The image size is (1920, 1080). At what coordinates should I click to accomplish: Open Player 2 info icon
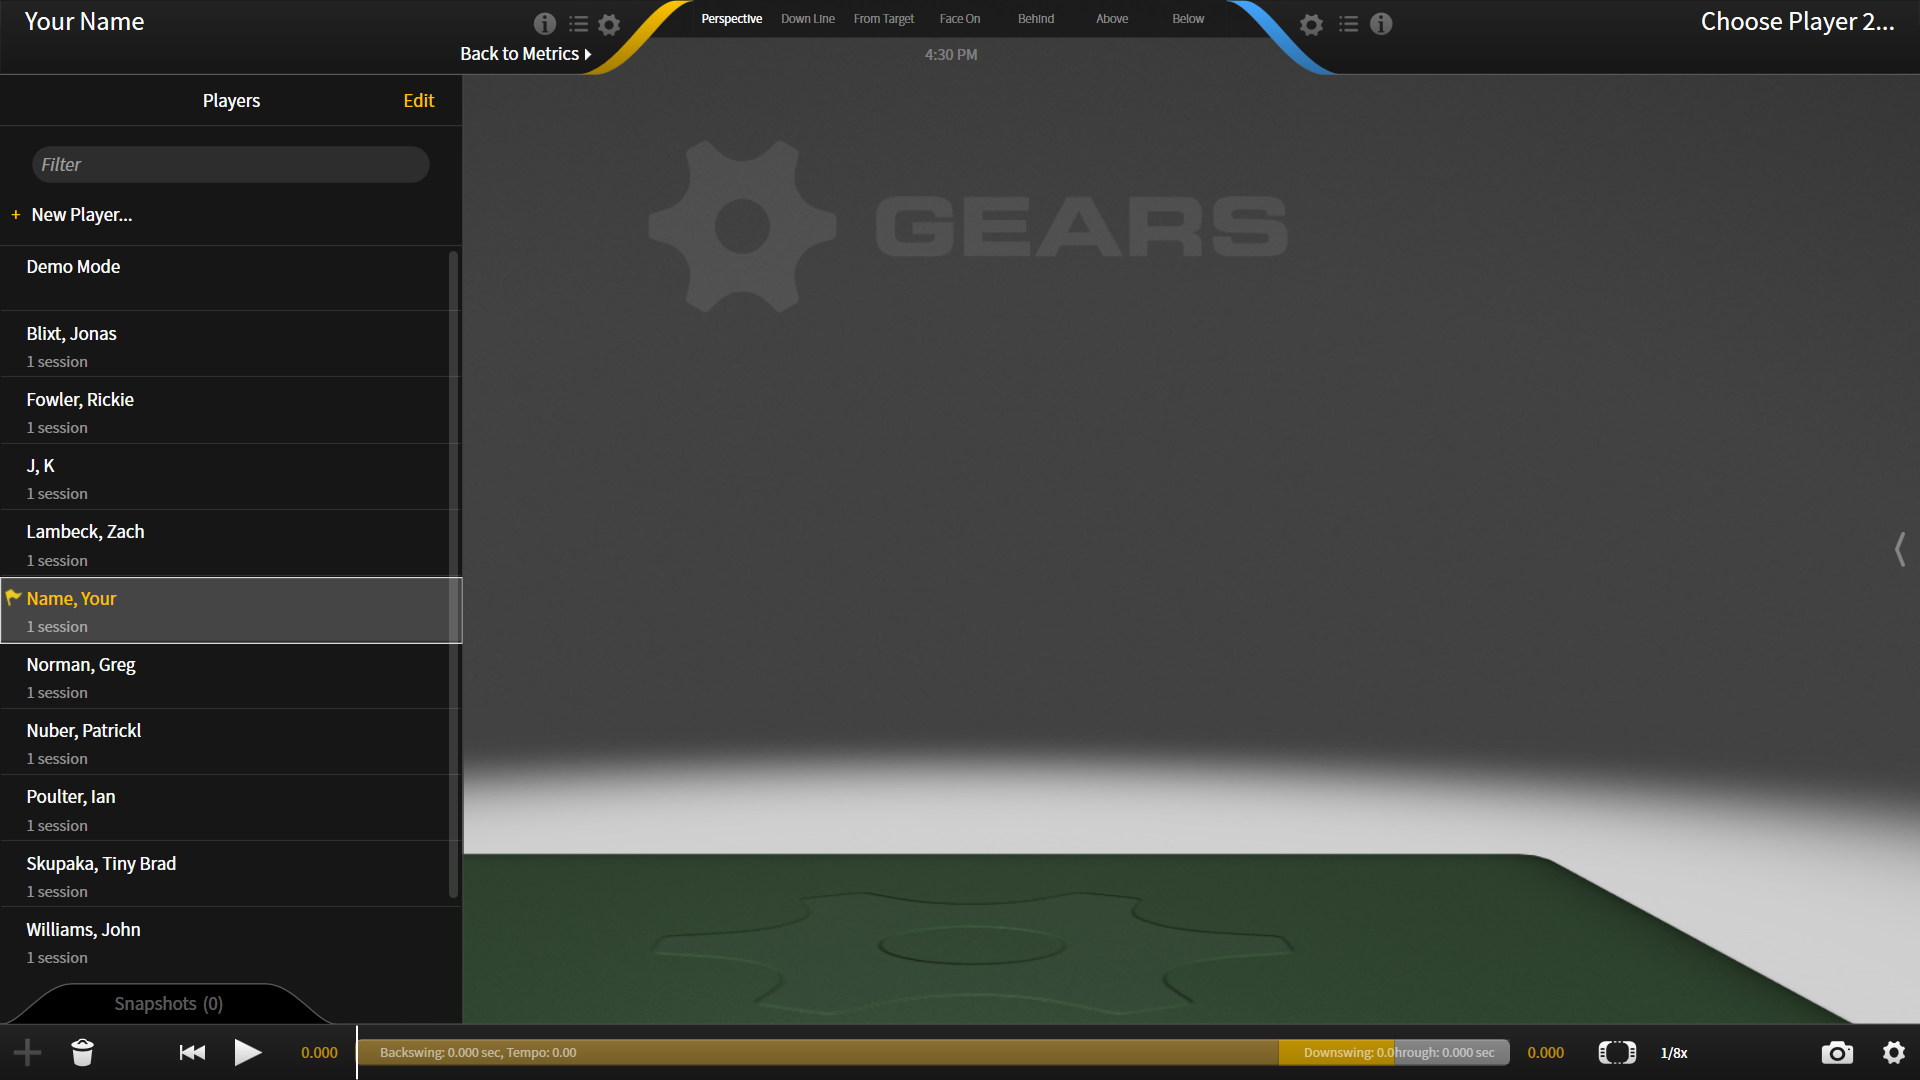[1381, 24]
